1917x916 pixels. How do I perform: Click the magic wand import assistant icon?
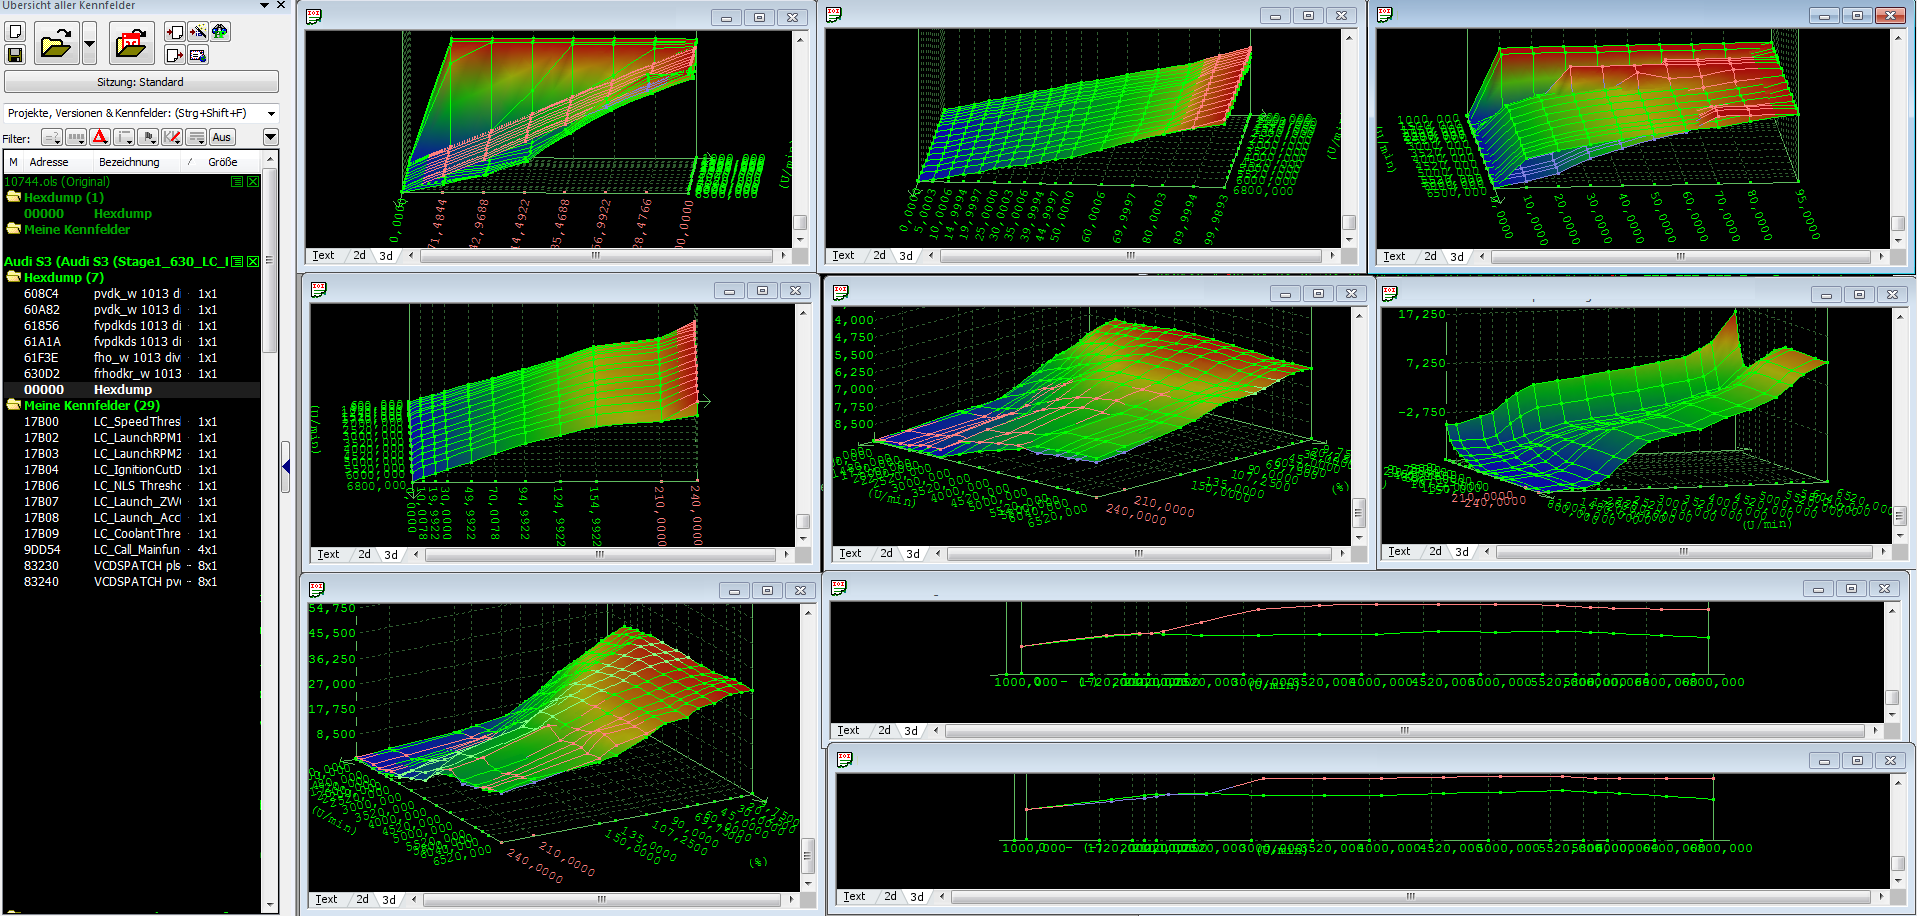(197, 32)
